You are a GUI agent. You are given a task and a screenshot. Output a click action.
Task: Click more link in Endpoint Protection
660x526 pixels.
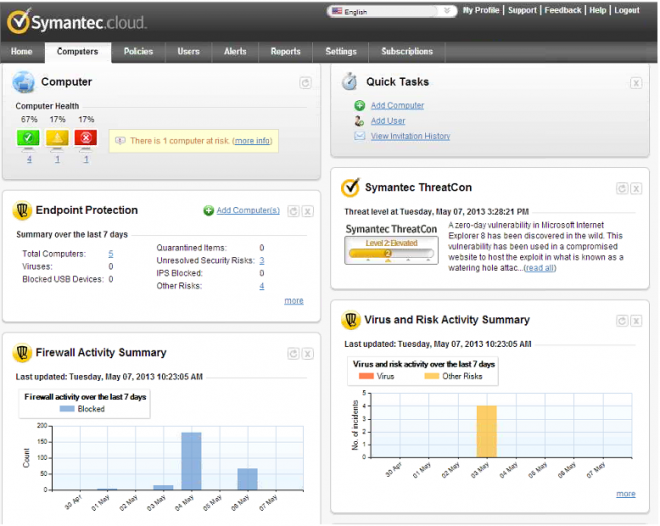294,301
